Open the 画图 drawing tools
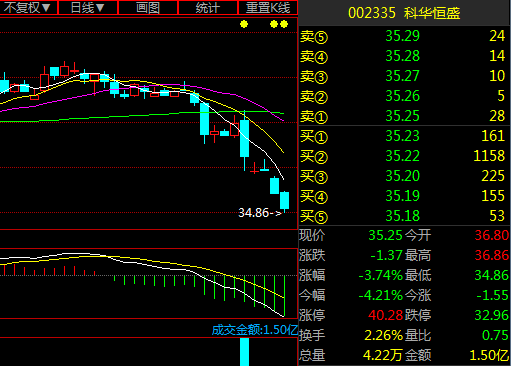The image size is (511, 366). (148, 7)
